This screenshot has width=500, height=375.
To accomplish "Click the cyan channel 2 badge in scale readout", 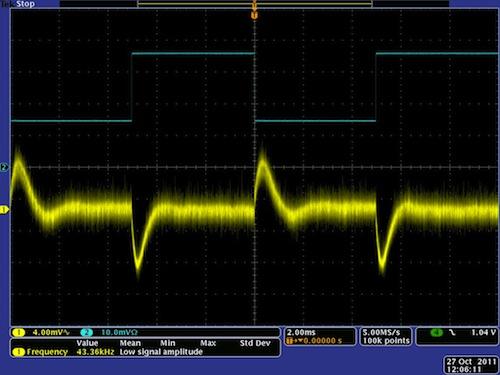I will (87, 332).
